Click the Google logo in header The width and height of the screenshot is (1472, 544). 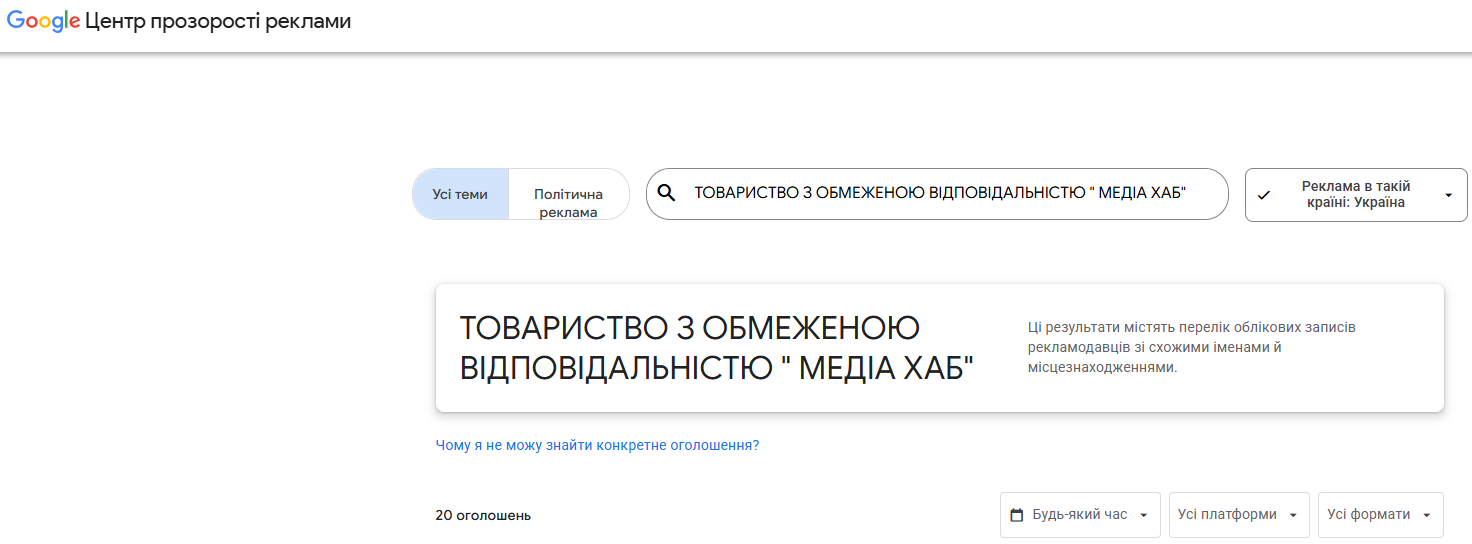click(43, 21)
